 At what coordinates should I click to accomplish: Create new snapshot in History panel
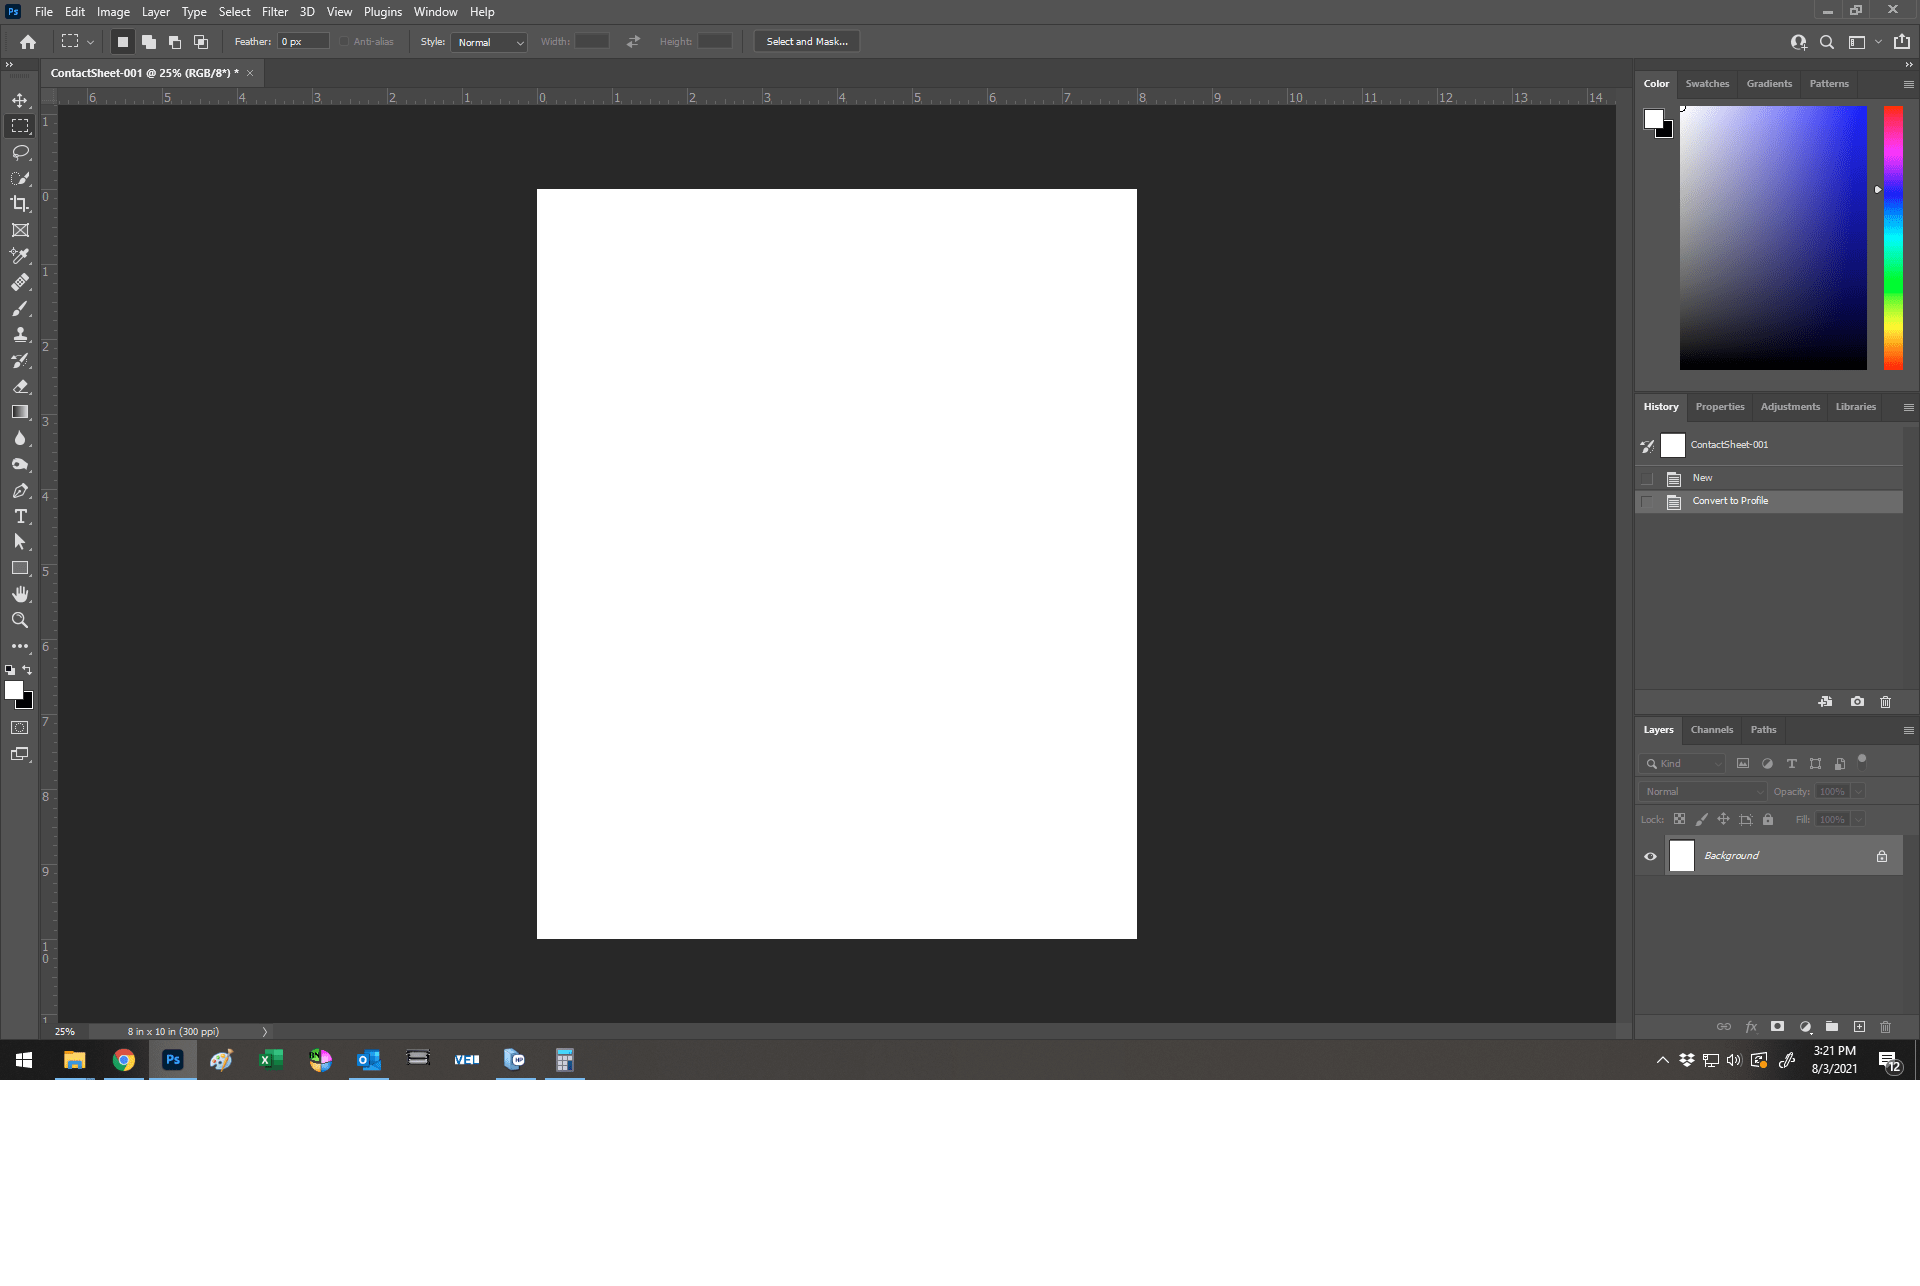1857,702
